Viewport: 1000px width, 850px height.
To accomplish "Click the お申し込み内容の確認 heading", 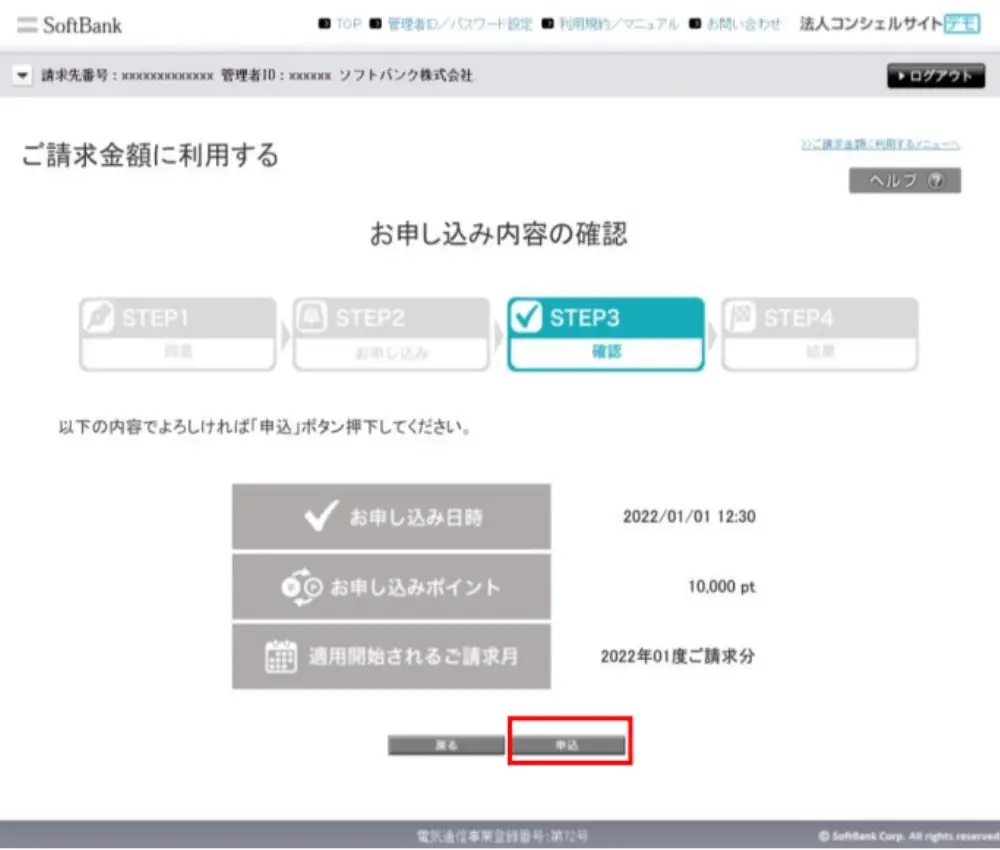I will [x=498, y=234].
